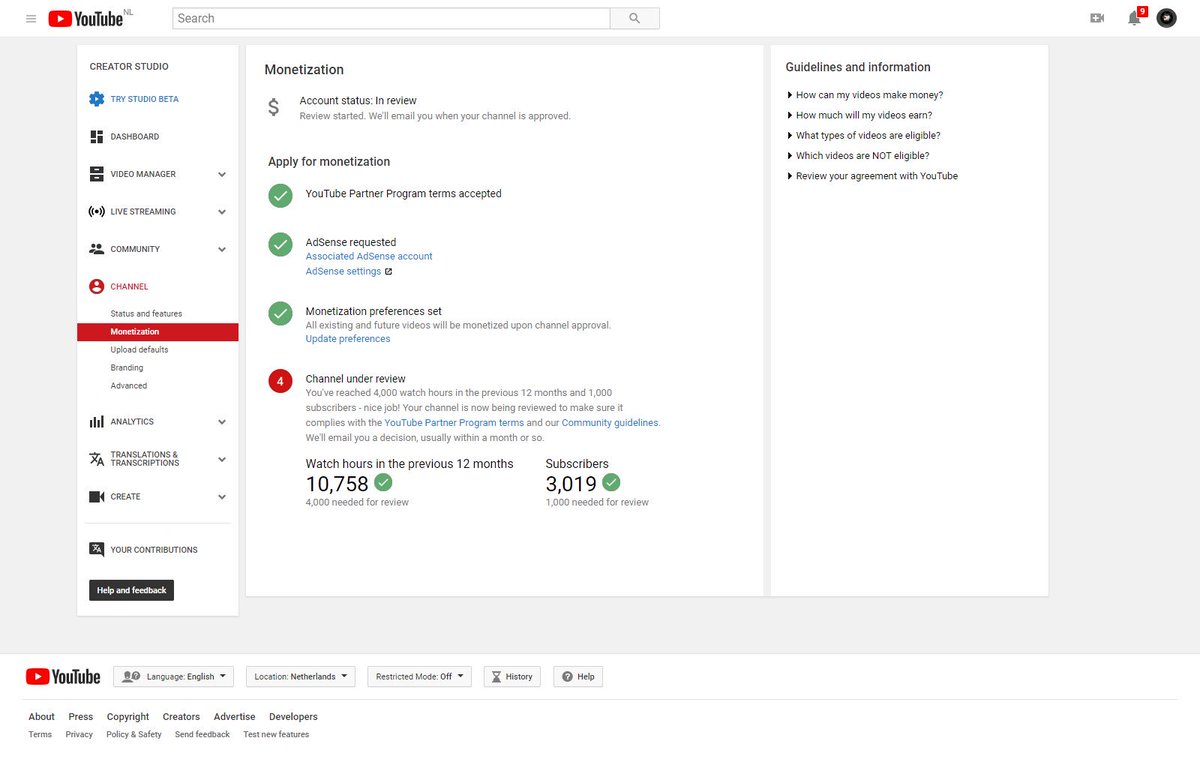Click the Try Studio Beta label
The width and height of the screenshot is (1200, 762).
145,100
